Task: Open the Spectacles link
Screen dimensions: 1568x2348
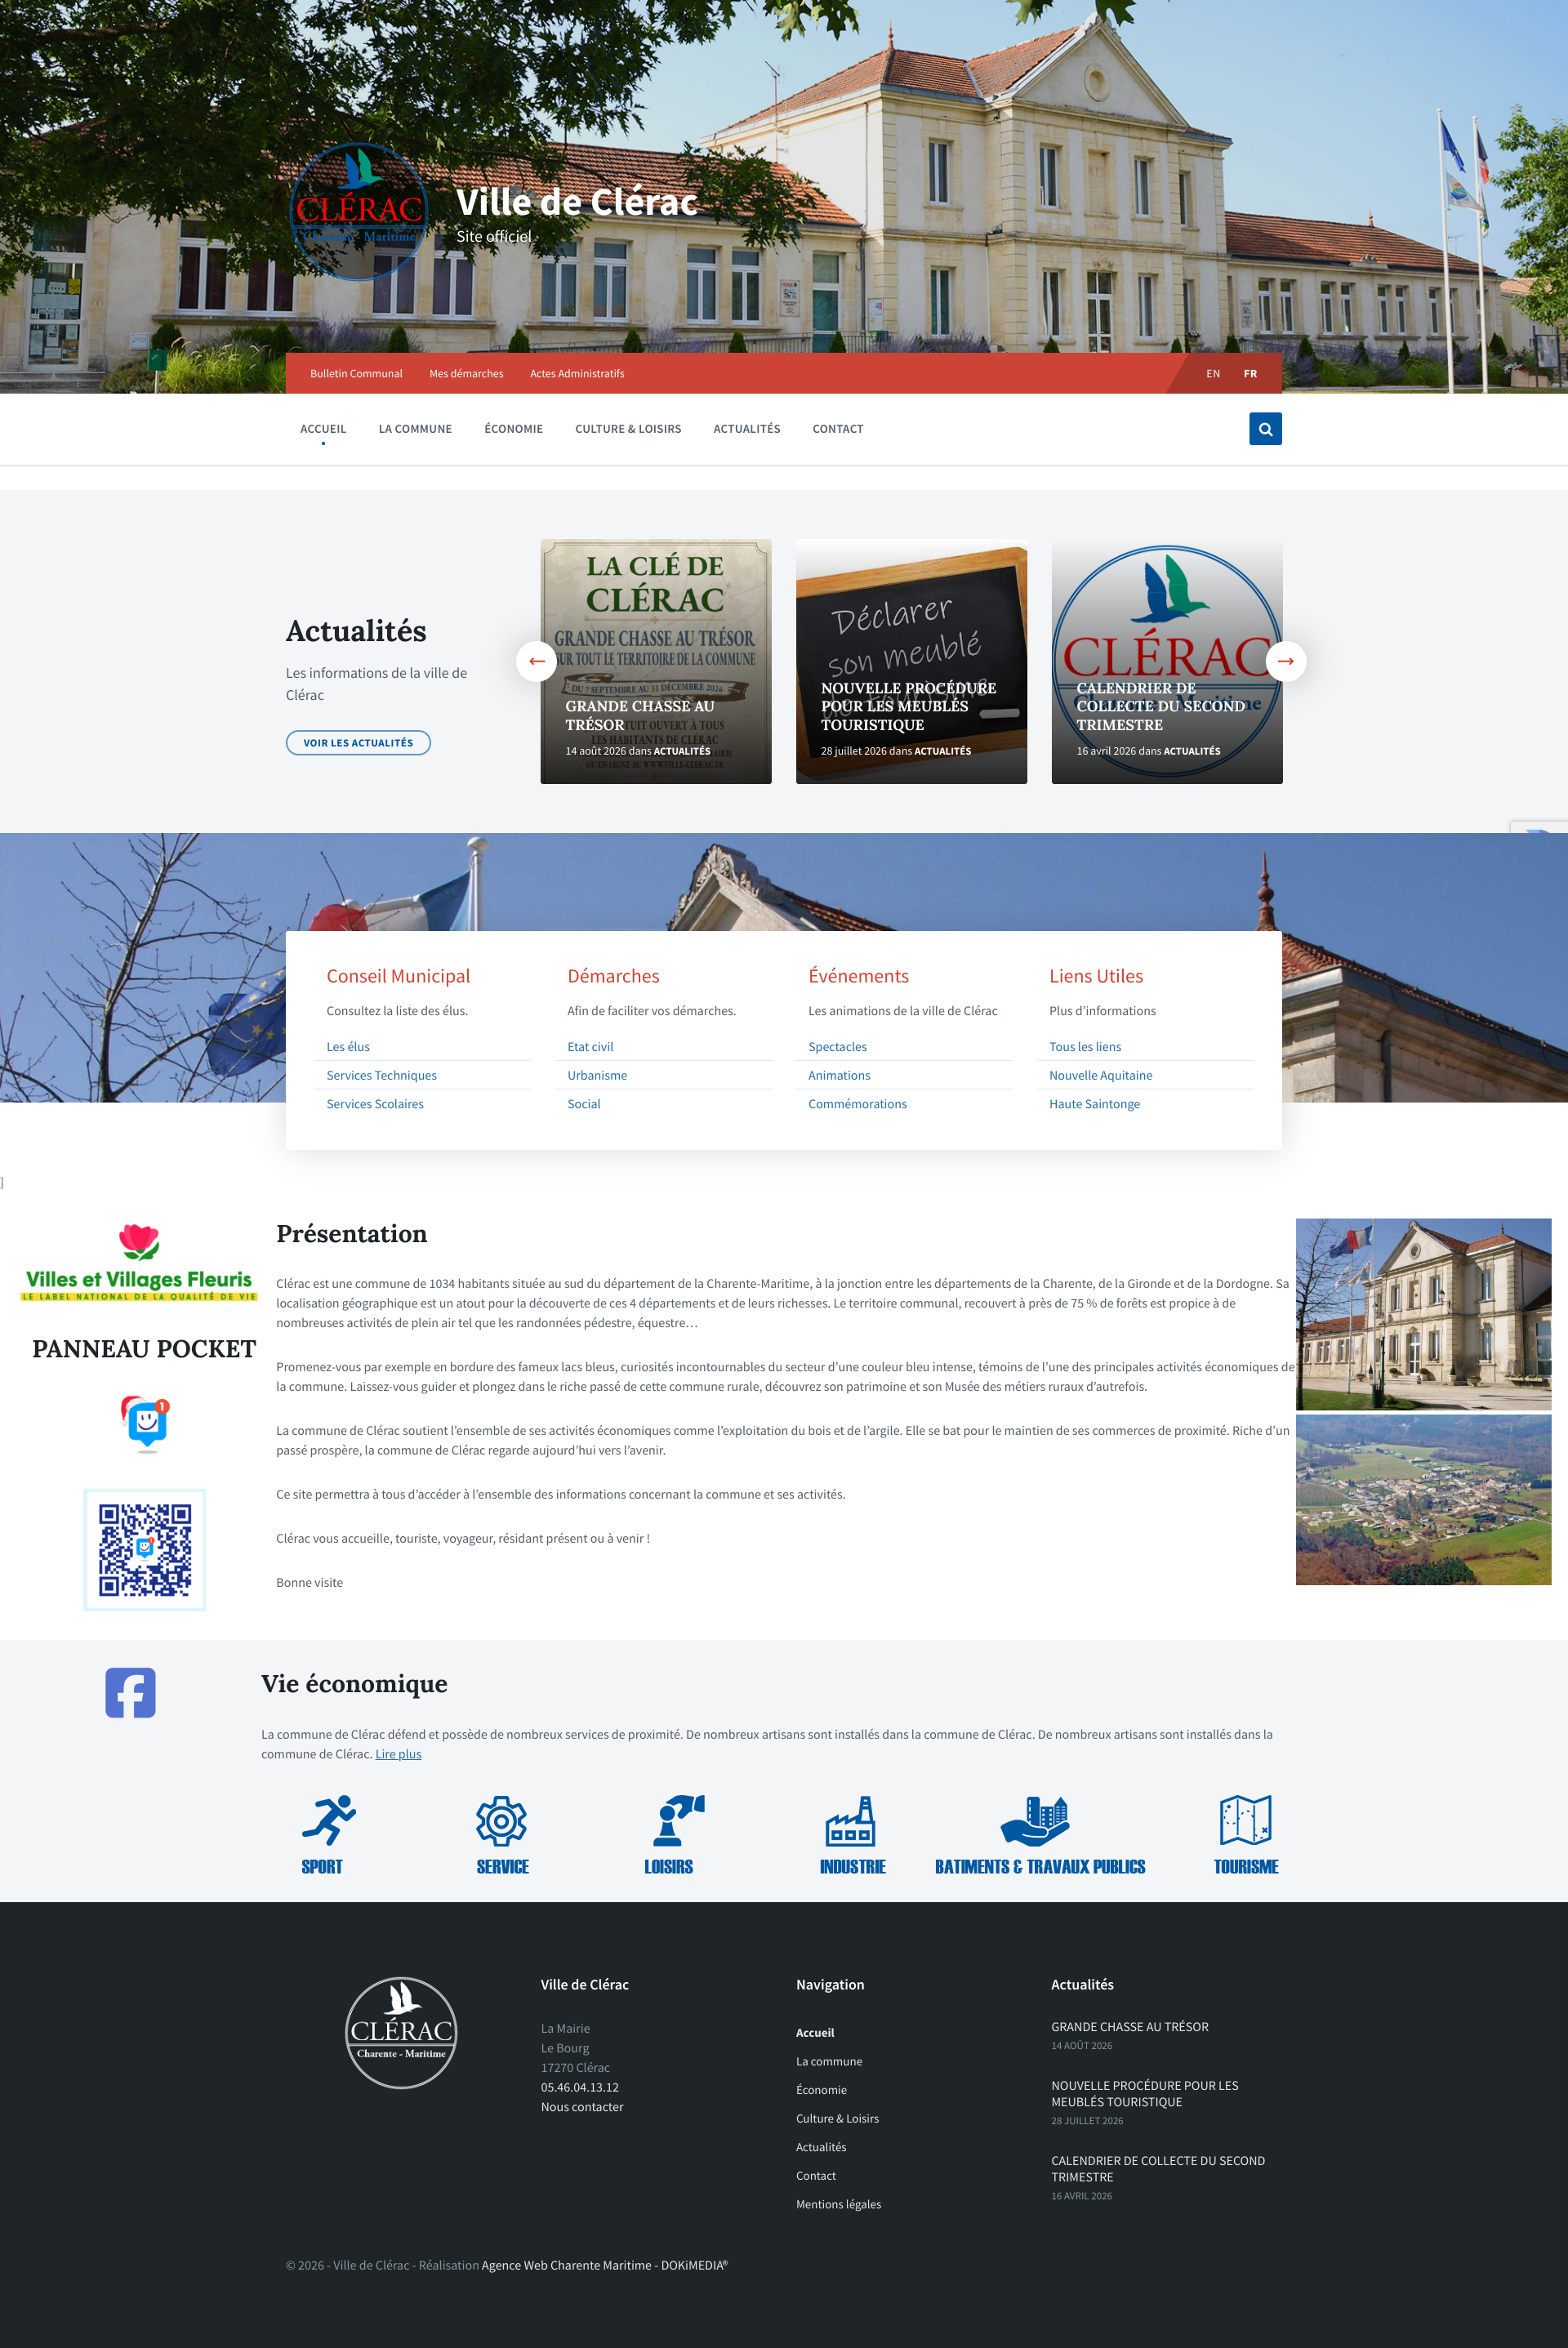Action: click(837, 1047)
